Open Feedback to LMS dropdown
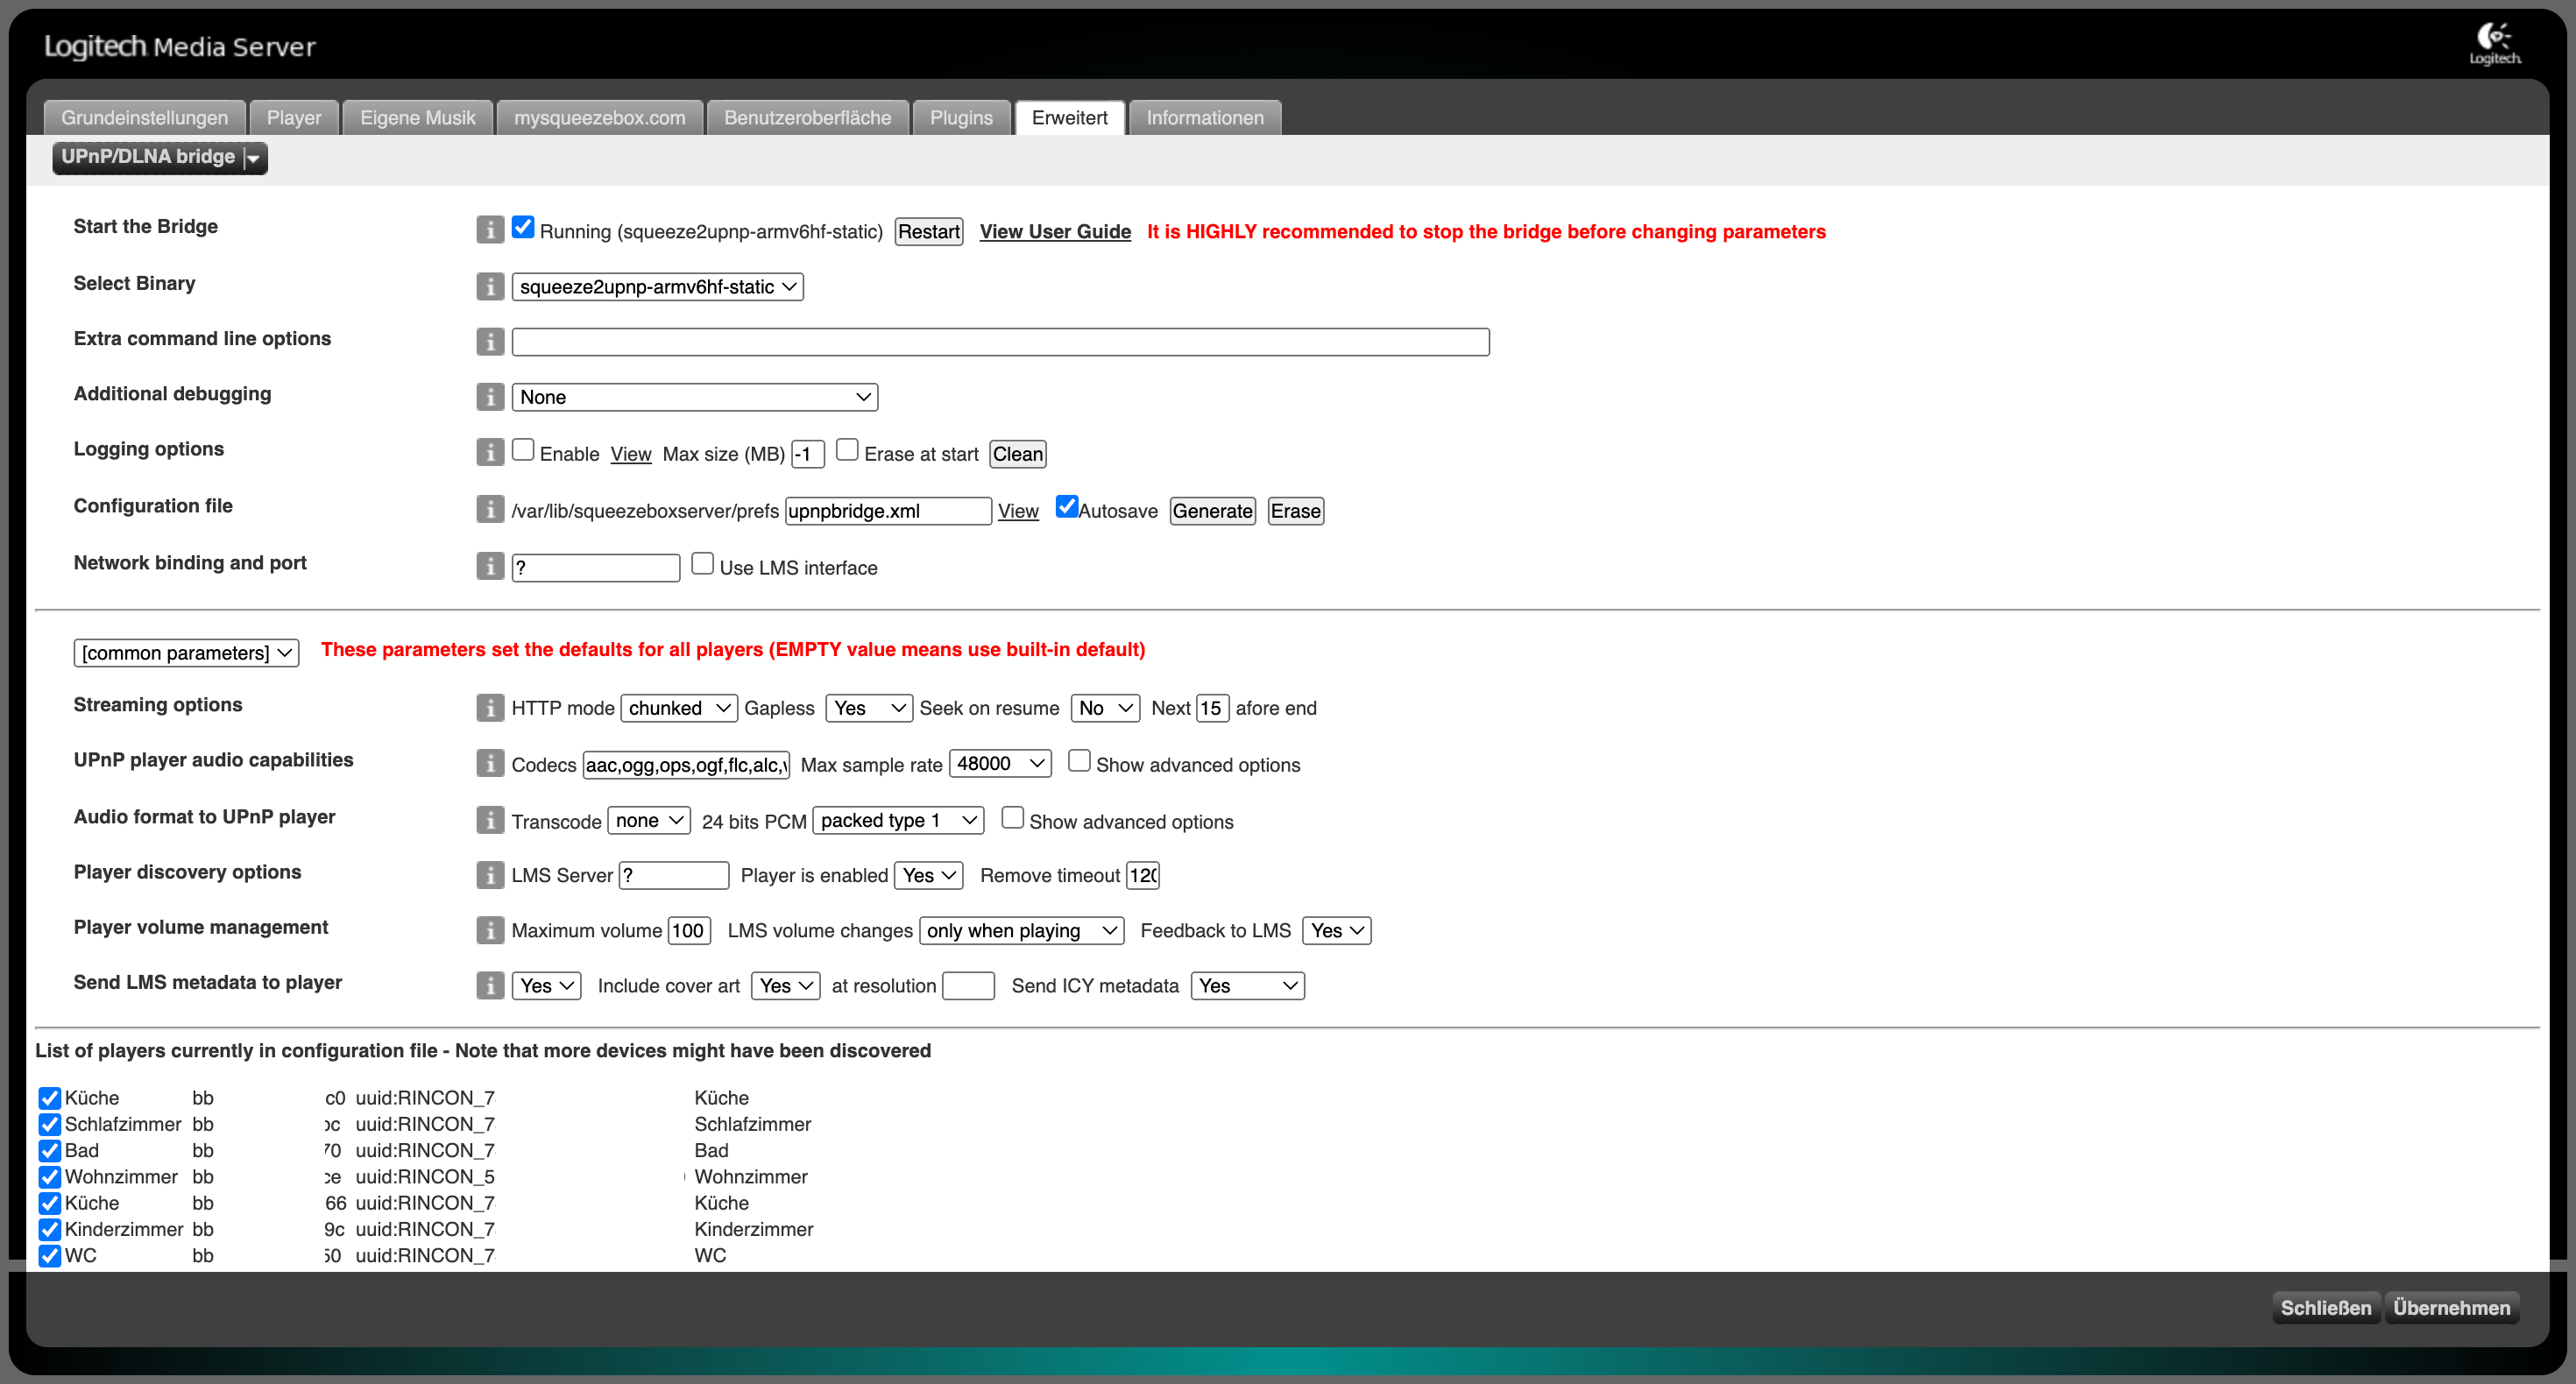Viewport: 2576px width, 1384px height. pyautogui.click(x=1336, y=931)
